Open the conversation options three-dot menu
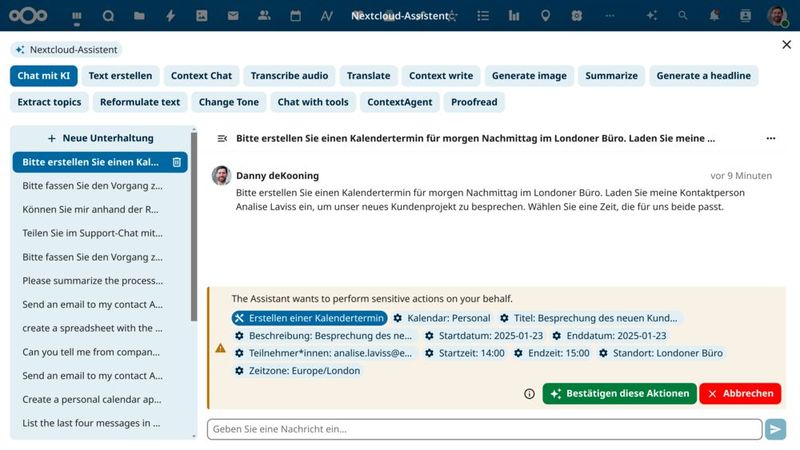This screenshot has height=450, width=800. (x=771, y=138)
